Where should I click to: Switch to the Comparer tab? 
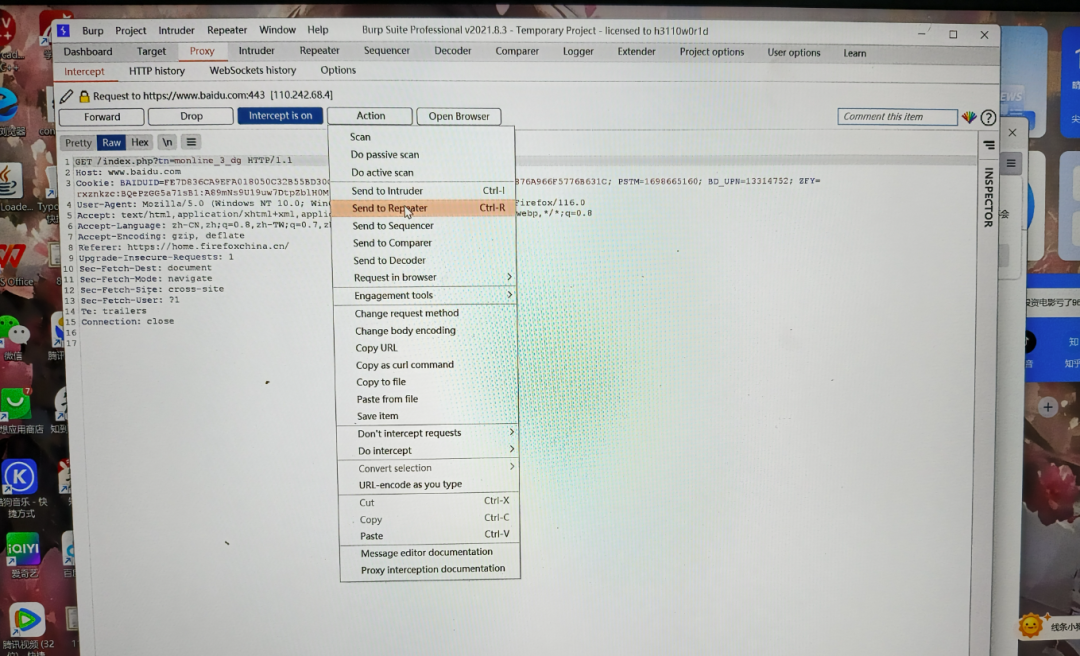(517, 52)
